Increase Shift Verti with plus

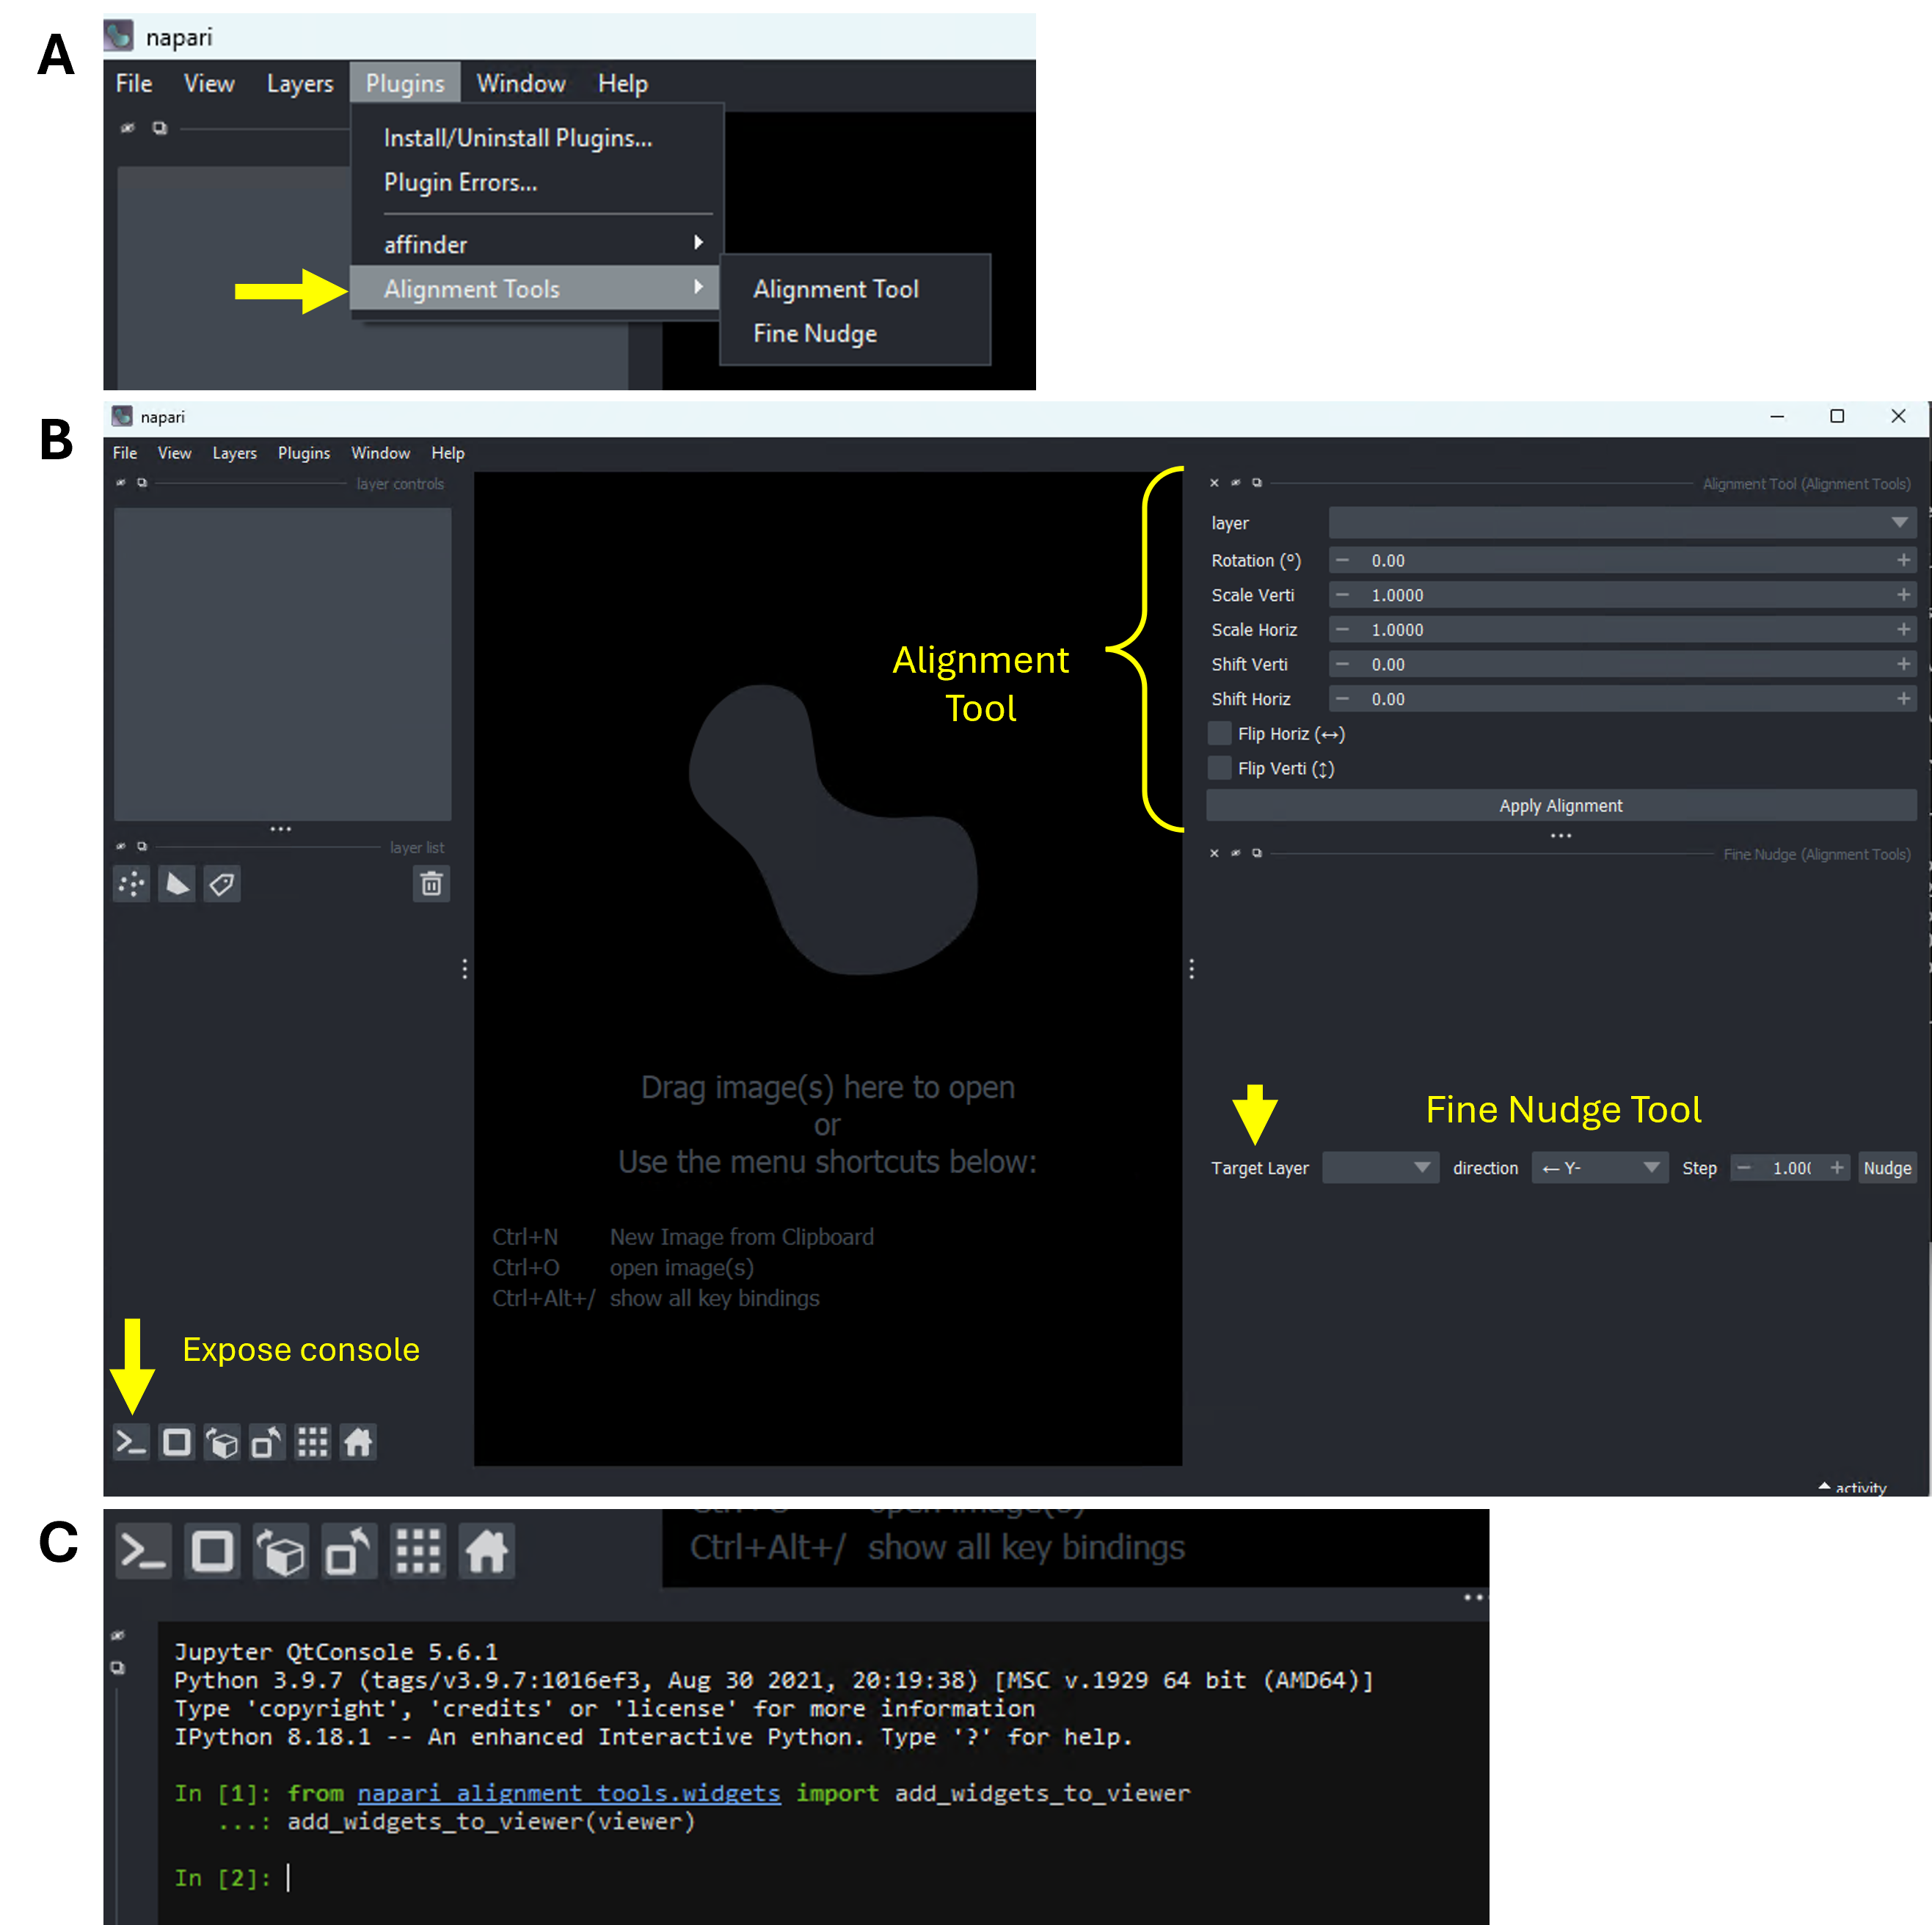(x=1903, y=664)
